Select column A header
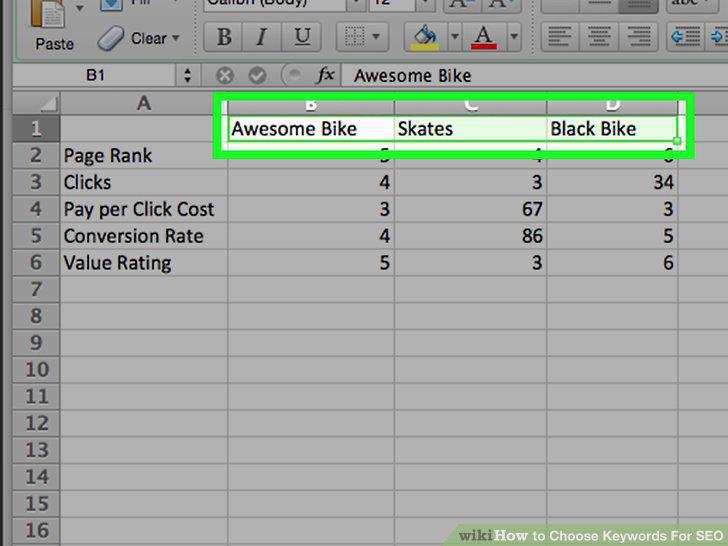728x546 pixels. [x=143, y=103]
